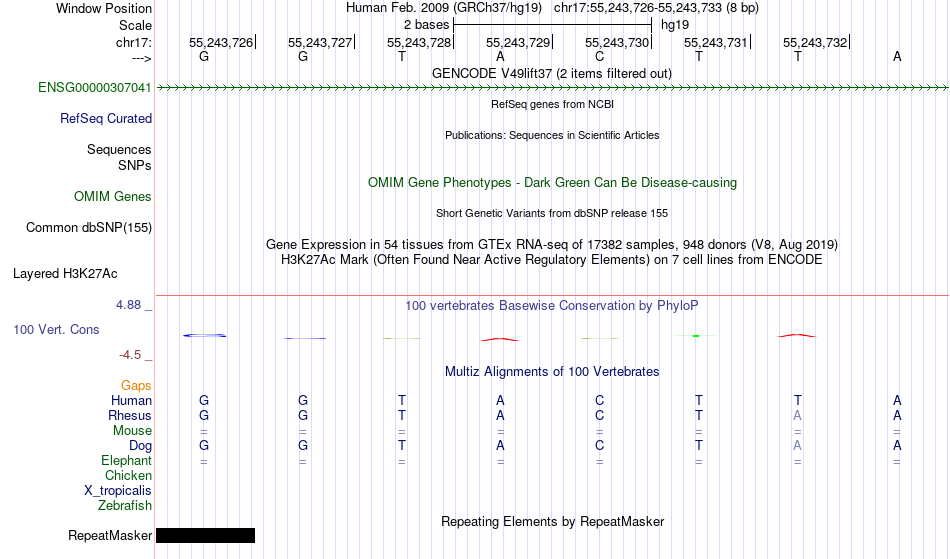Click Multiz Alignments of 100 Vertebrates title
The image size is (950, 559).
(x=552, y=372)
